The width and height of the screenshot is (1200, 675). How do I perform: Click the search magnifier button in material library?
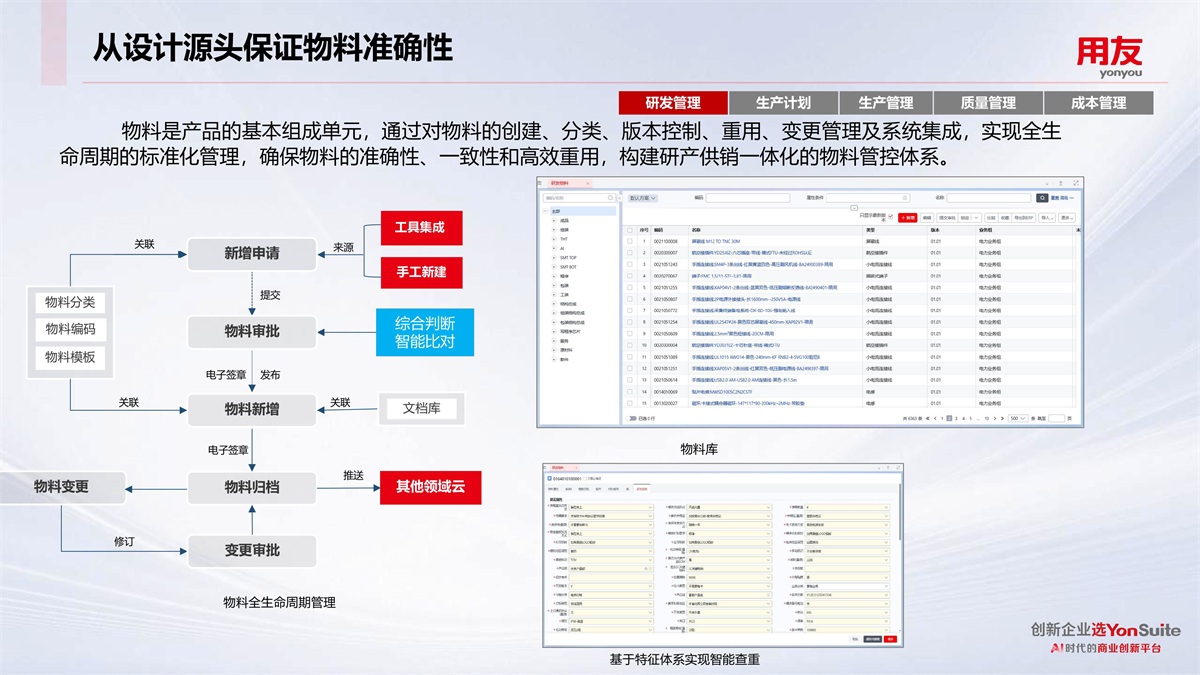point(1041,198)
